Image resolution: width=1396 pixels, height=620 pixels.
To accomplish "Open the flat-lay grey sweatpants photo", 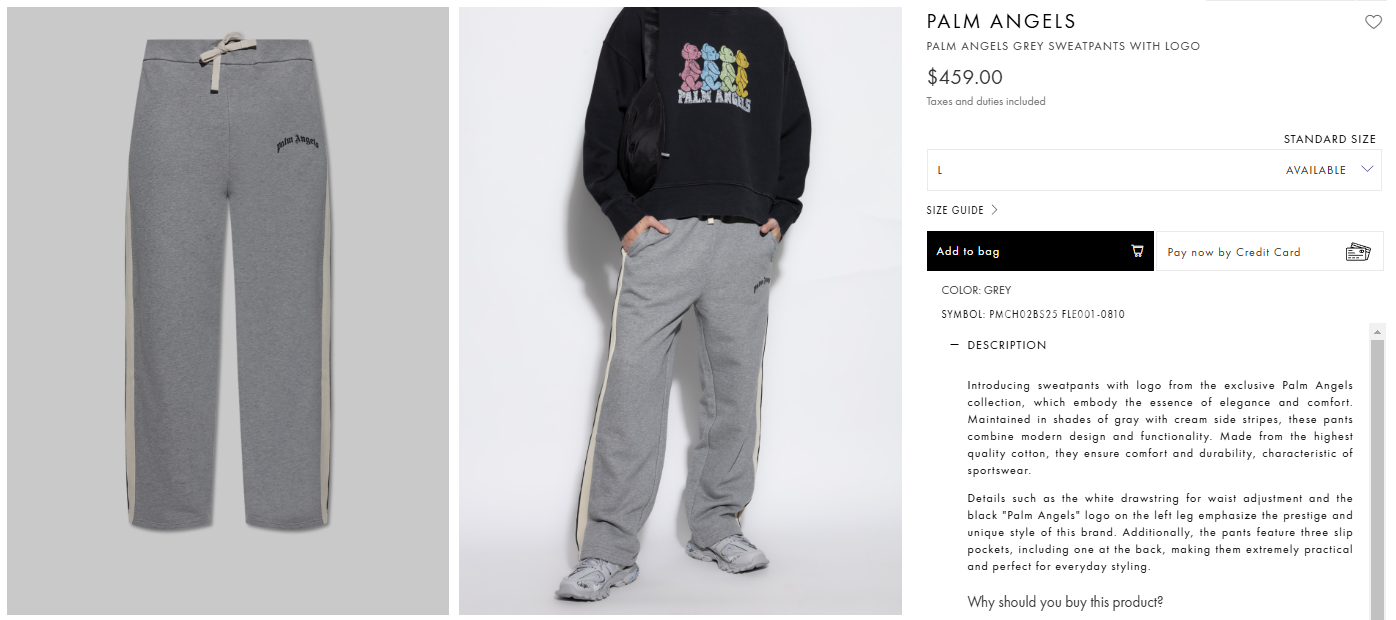I will click(228, 311).
